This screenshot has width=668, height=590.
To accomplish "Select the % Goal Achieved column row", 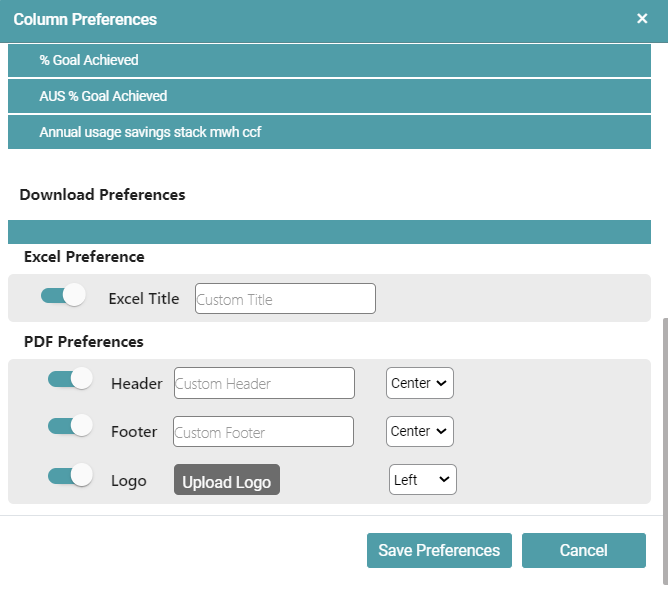I will [329, 61].
